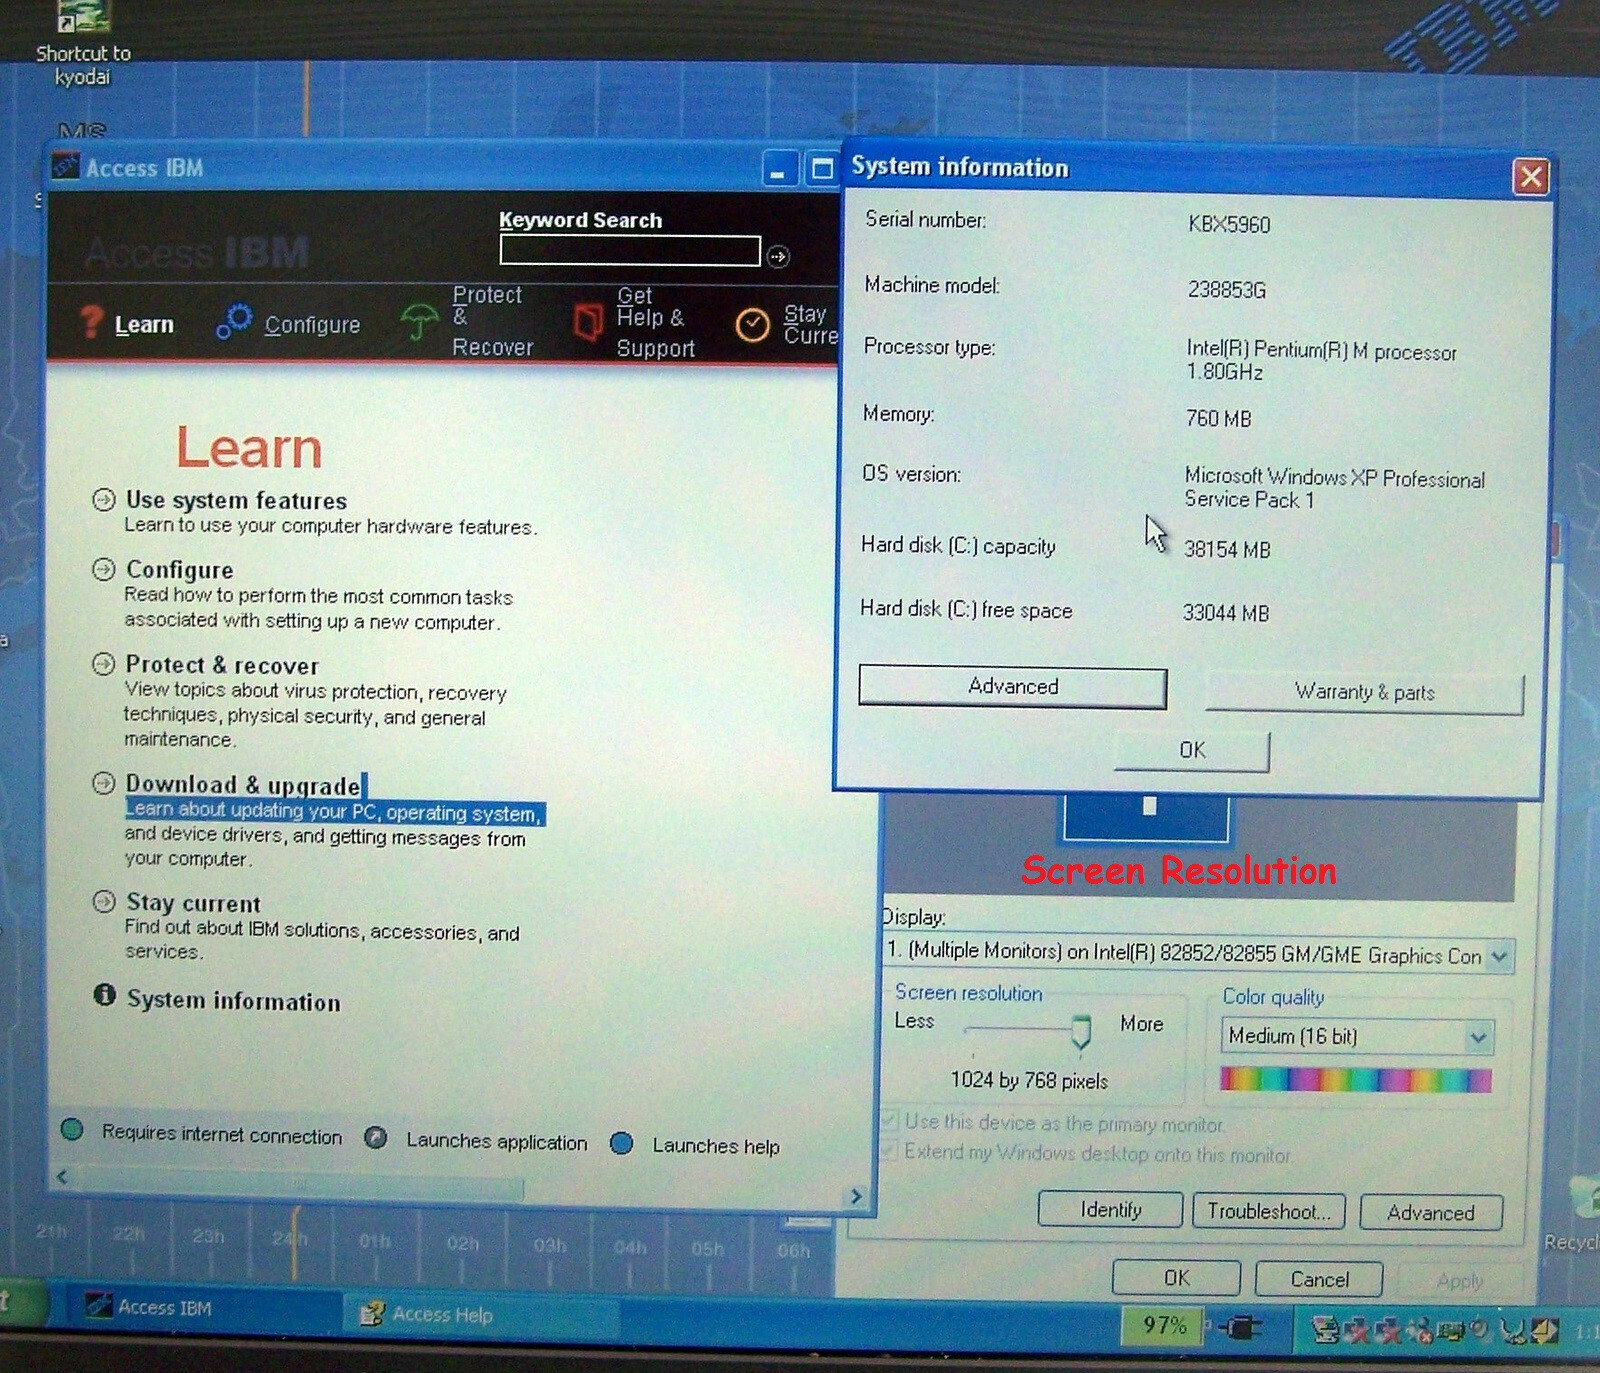
Task: Open the Use system features topic
Action: (x=236, y=500)
